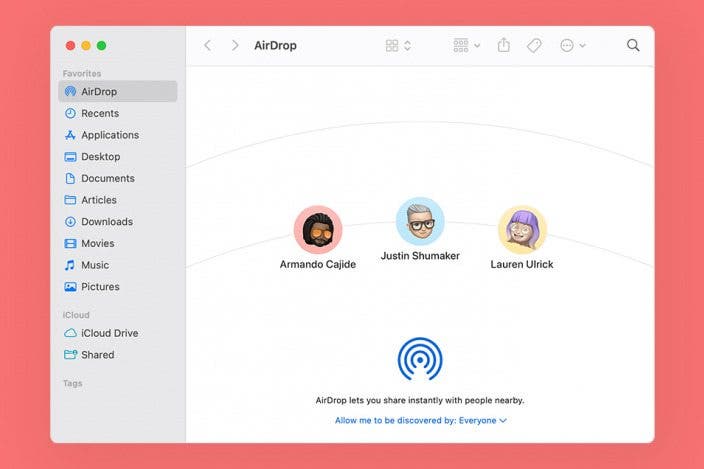The image size is (704, 469).
Task: Change view with icon view switcher
Action: [398, 45]
